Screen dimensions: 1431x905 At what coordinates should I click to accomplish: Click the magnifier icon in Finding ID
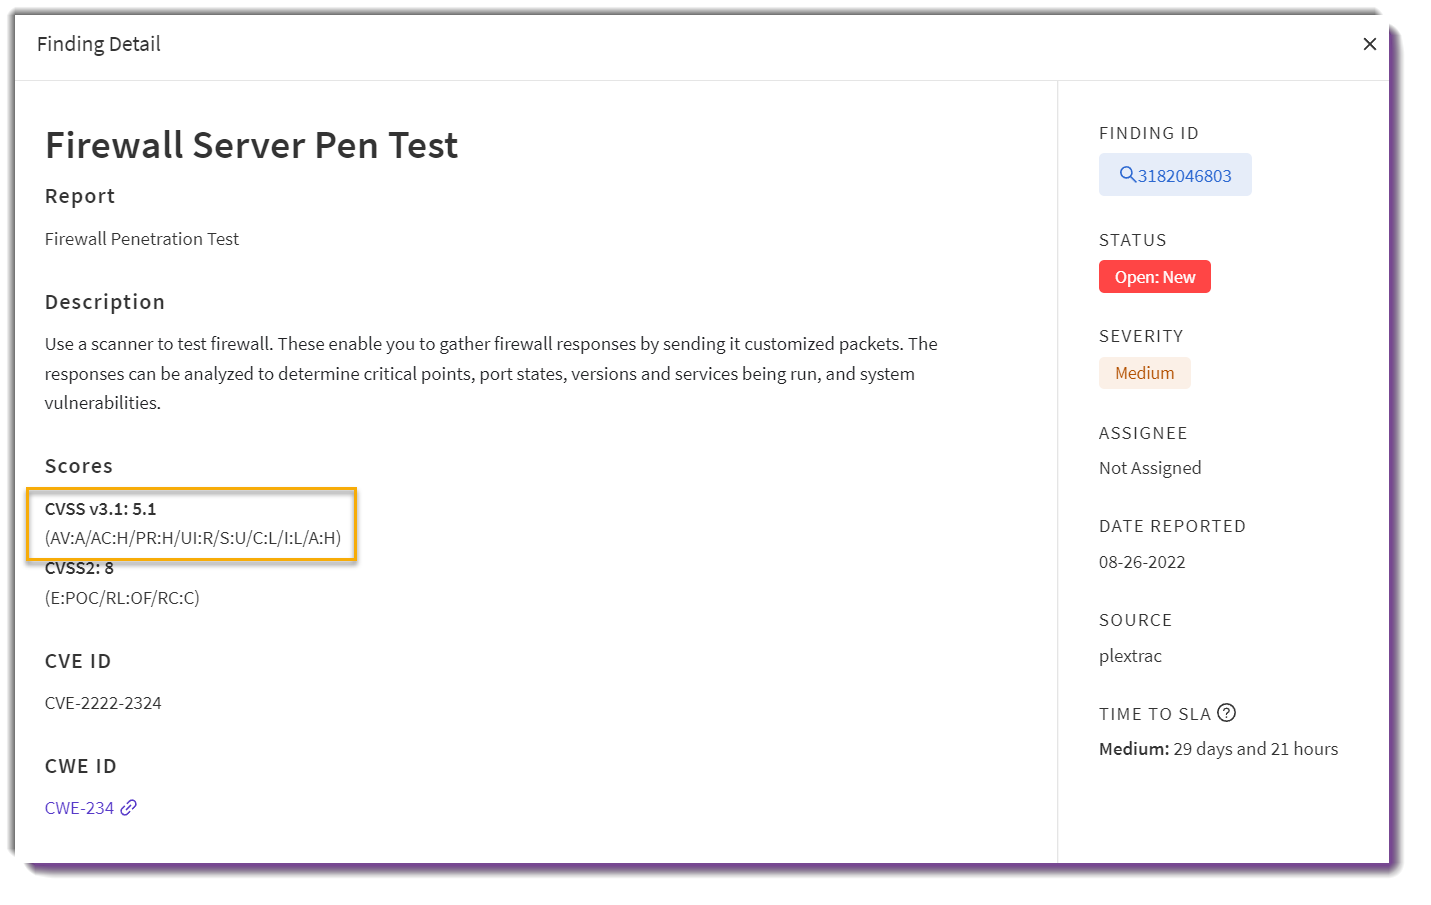[1127, 174]
